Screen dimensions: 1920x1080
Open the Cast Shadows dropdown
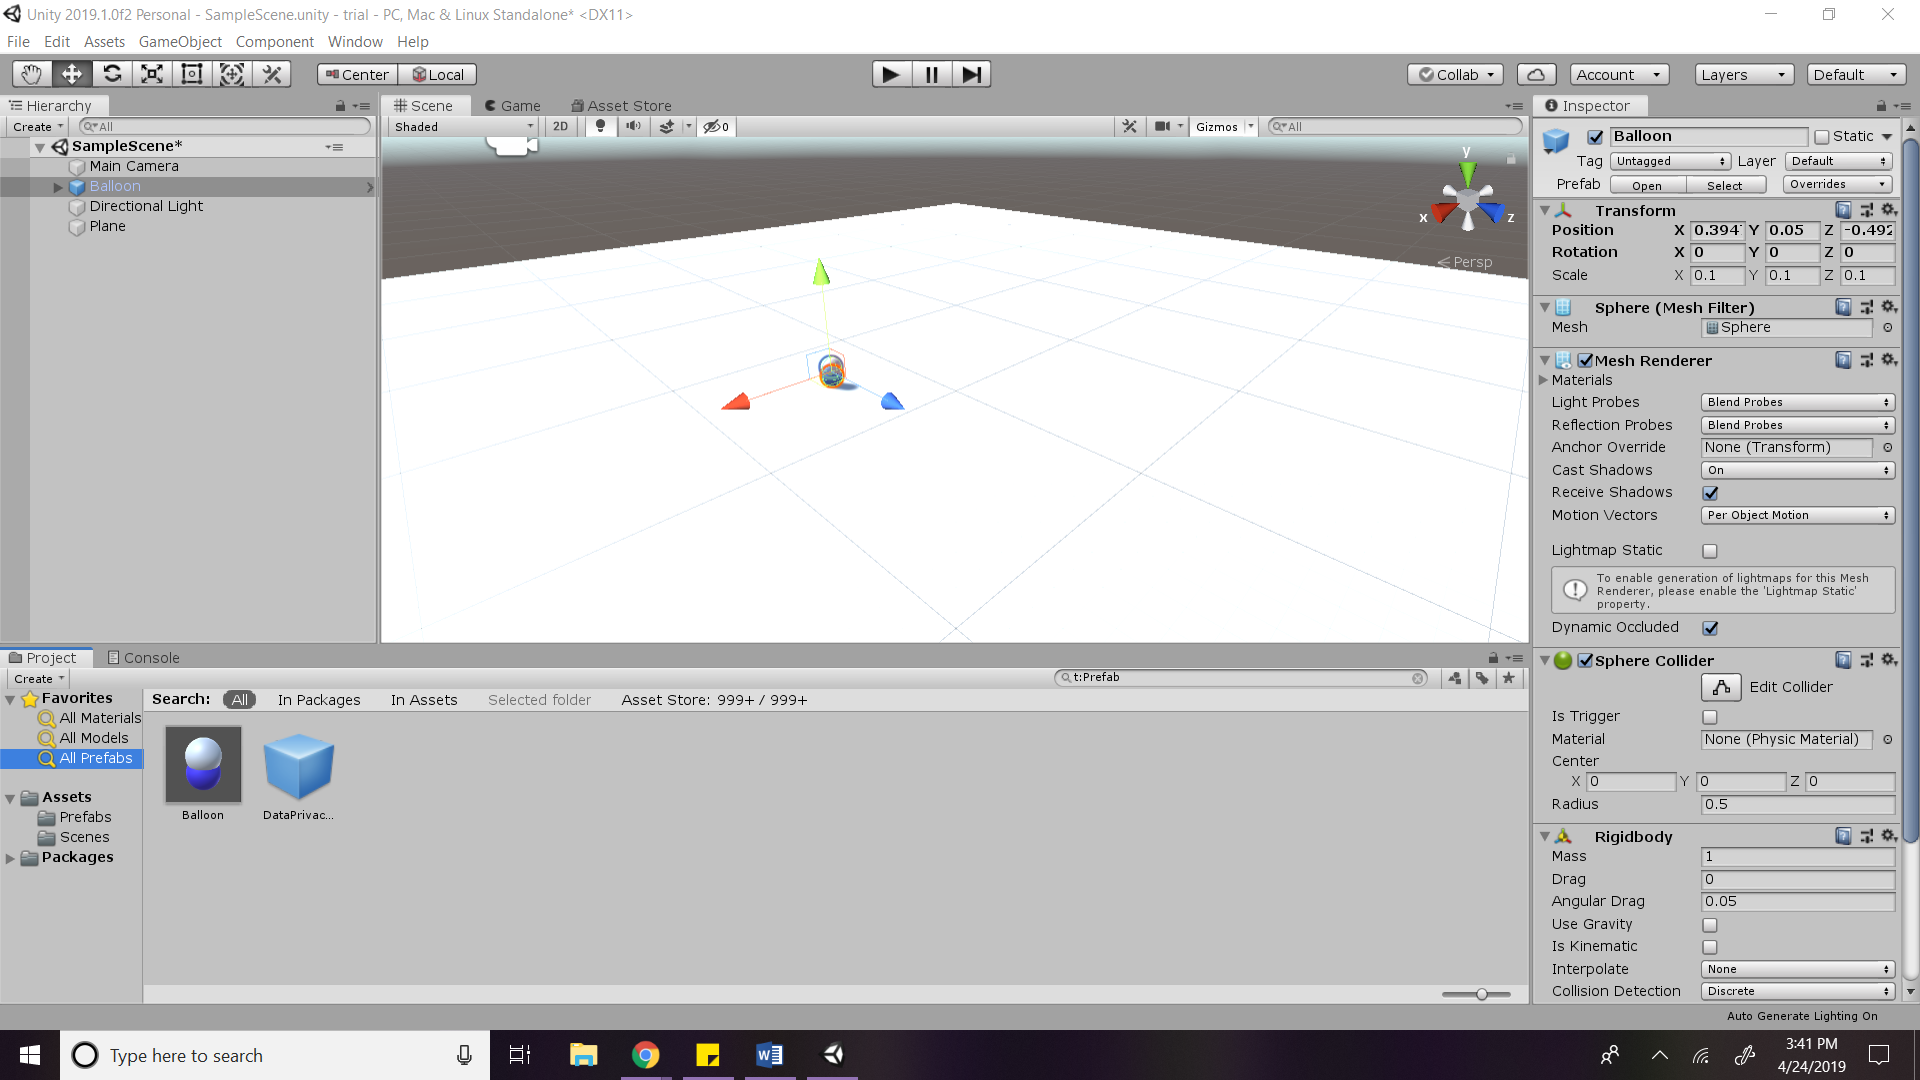point(1797,470)
